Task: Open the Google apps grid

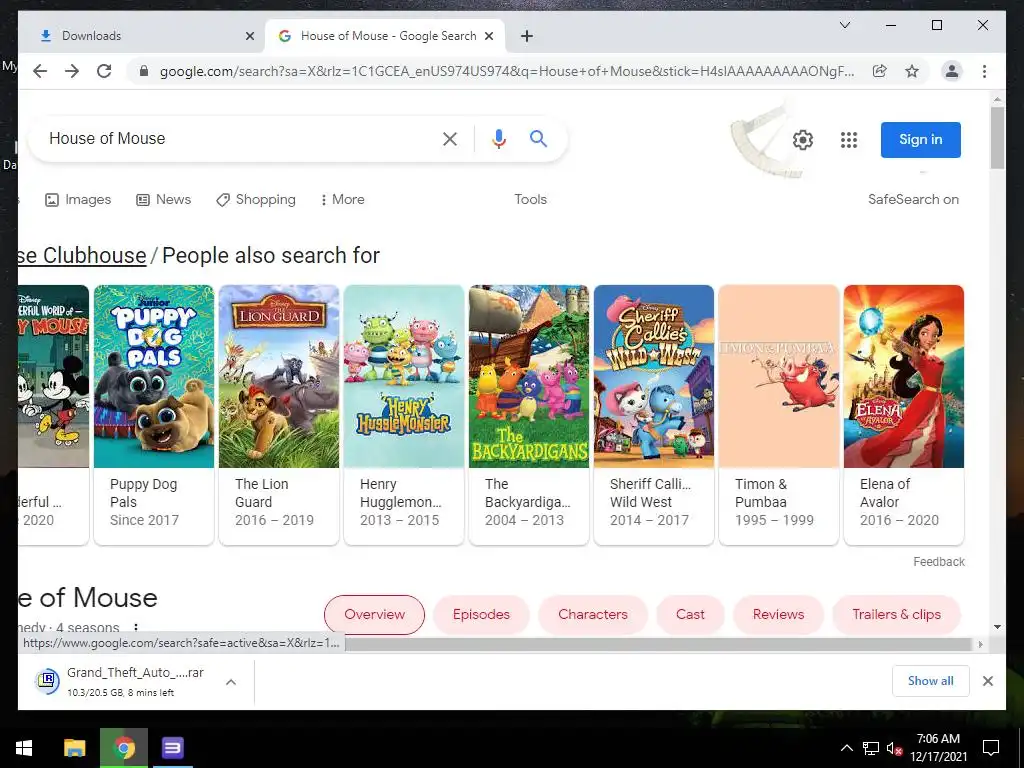Action: (x=848, y=140)
